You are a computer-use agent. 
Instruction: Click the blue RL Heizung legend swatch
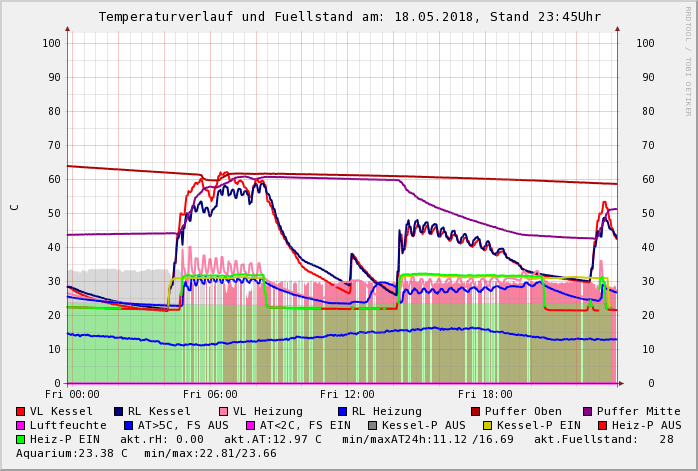(x=341, y=411)
